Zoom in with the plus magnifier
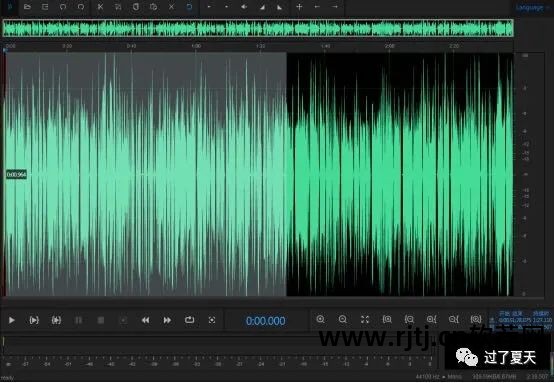This screenshot has width=554, height=383. 320,319
